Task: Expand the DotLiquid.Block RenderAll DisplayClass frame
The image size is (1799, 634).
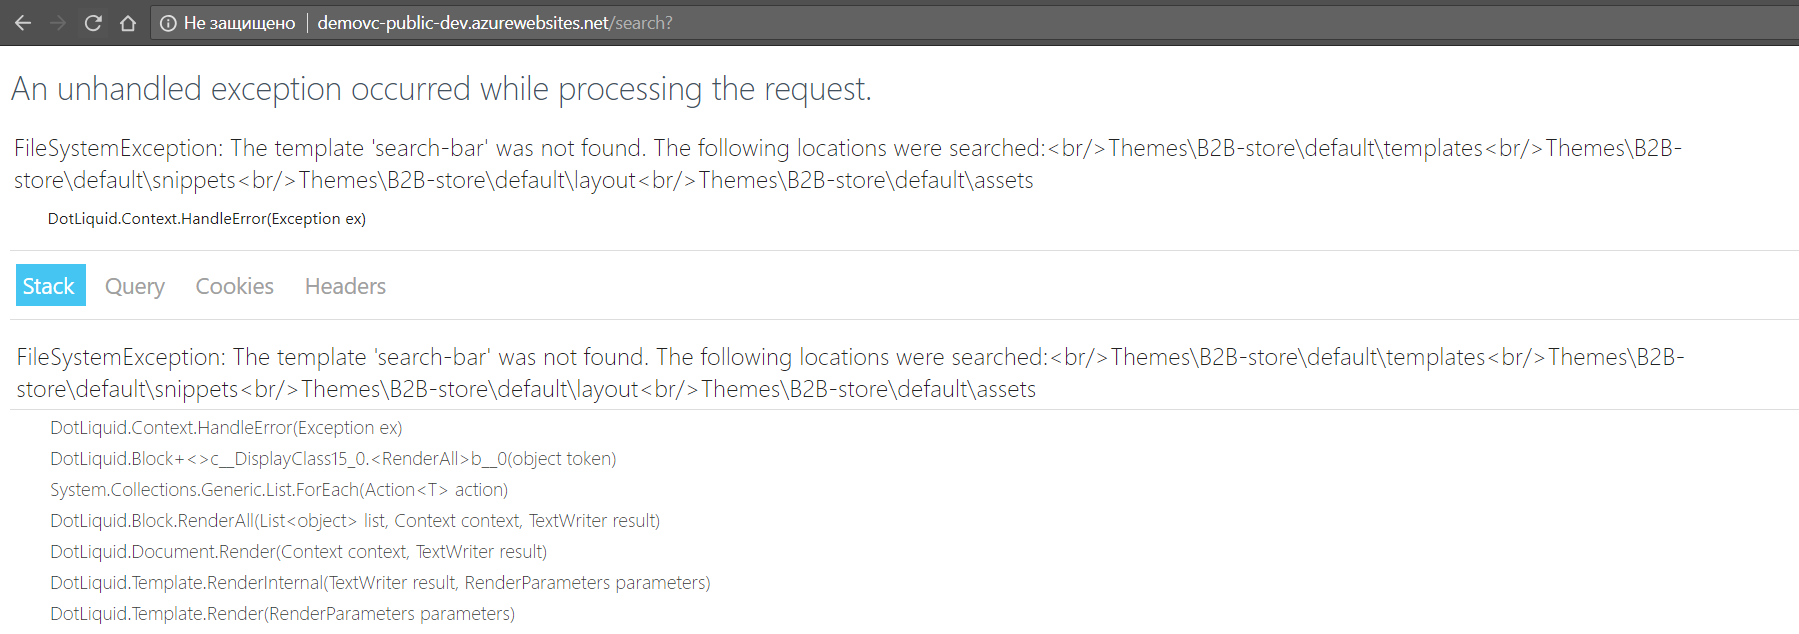Action: (333, 458)
